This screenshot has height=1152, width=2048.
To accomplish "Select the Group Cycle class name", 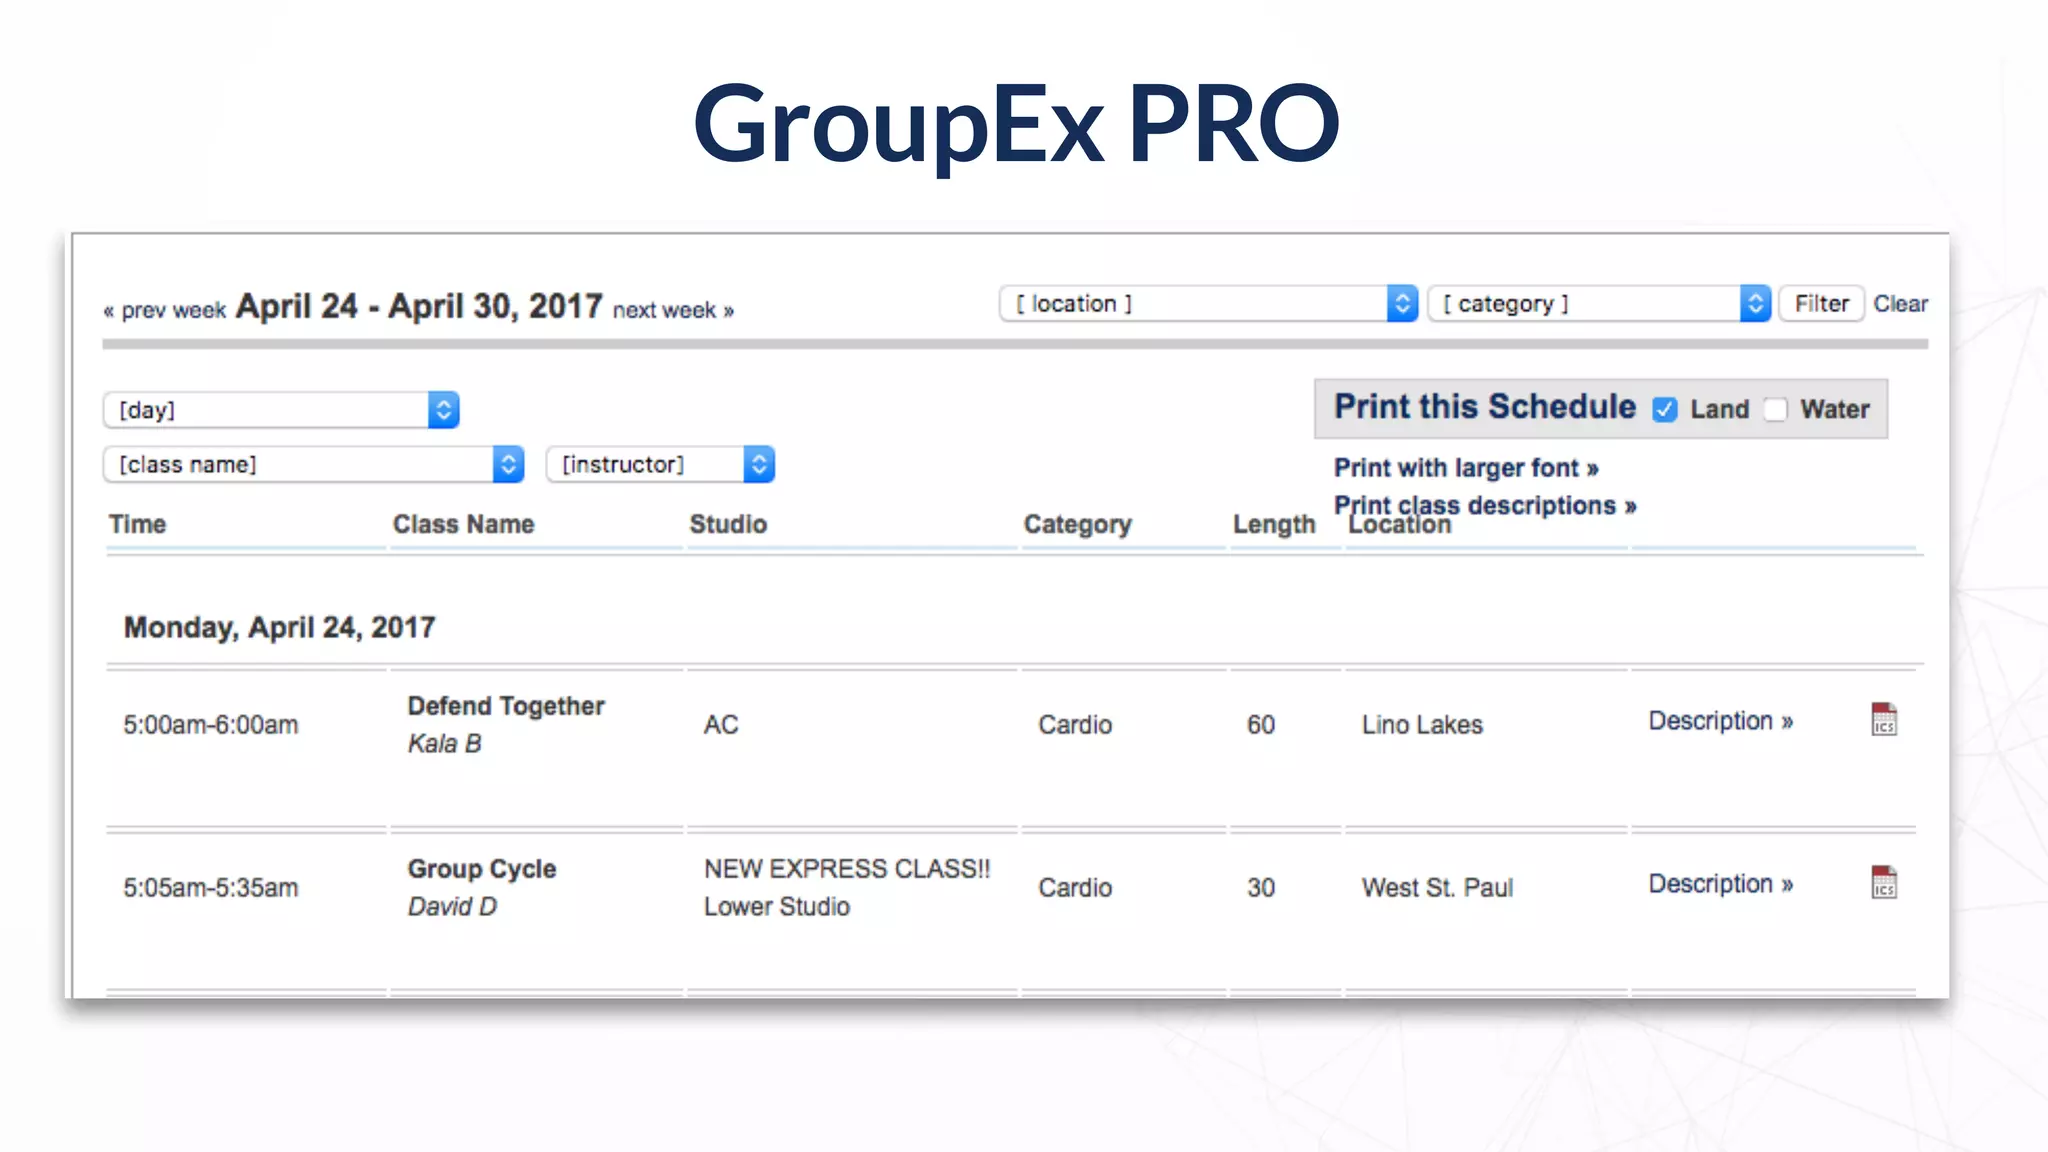I will pyautogui.click(x=482, y=869).
